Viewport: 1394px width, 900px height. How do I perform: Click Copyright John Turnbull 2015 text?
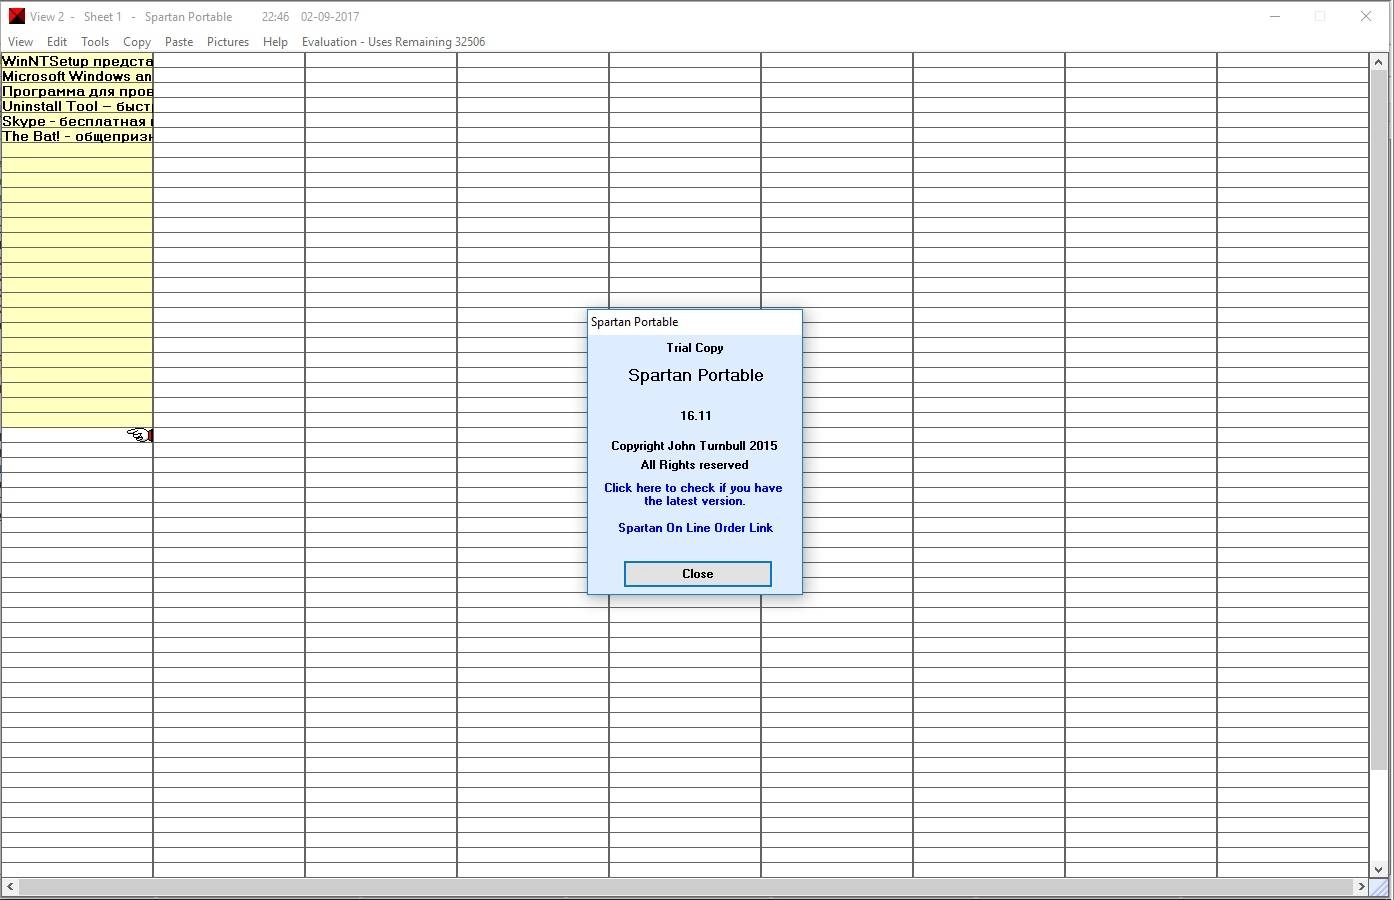pyautogui.click(x=694, y=446)
